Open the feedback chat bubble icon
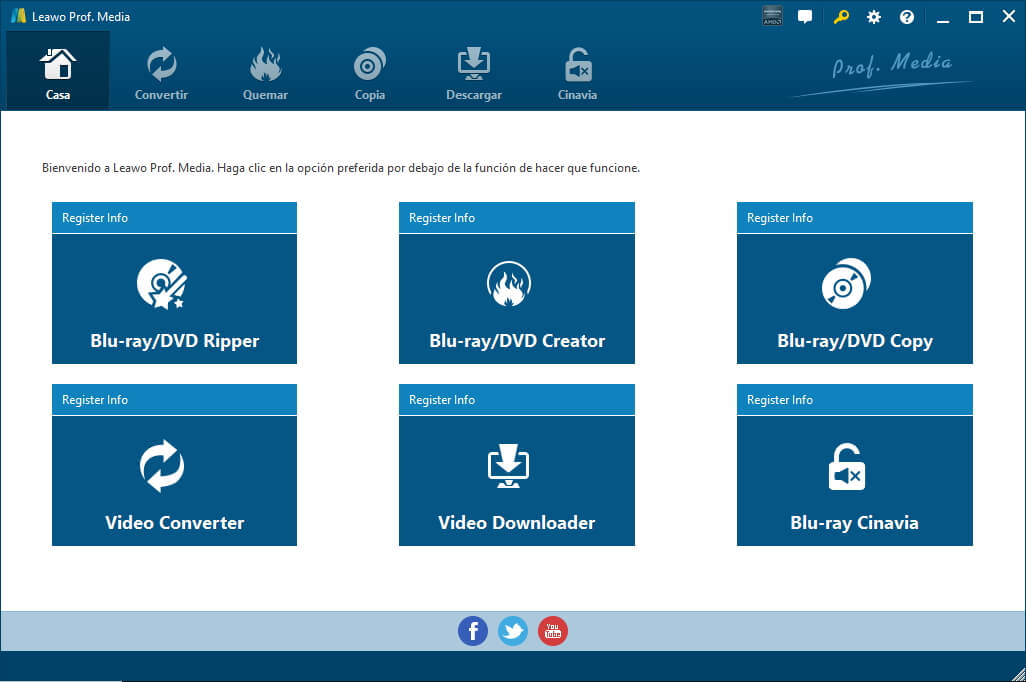Image resolution: width=1026 pixels, height=682 pixels. 805,17
